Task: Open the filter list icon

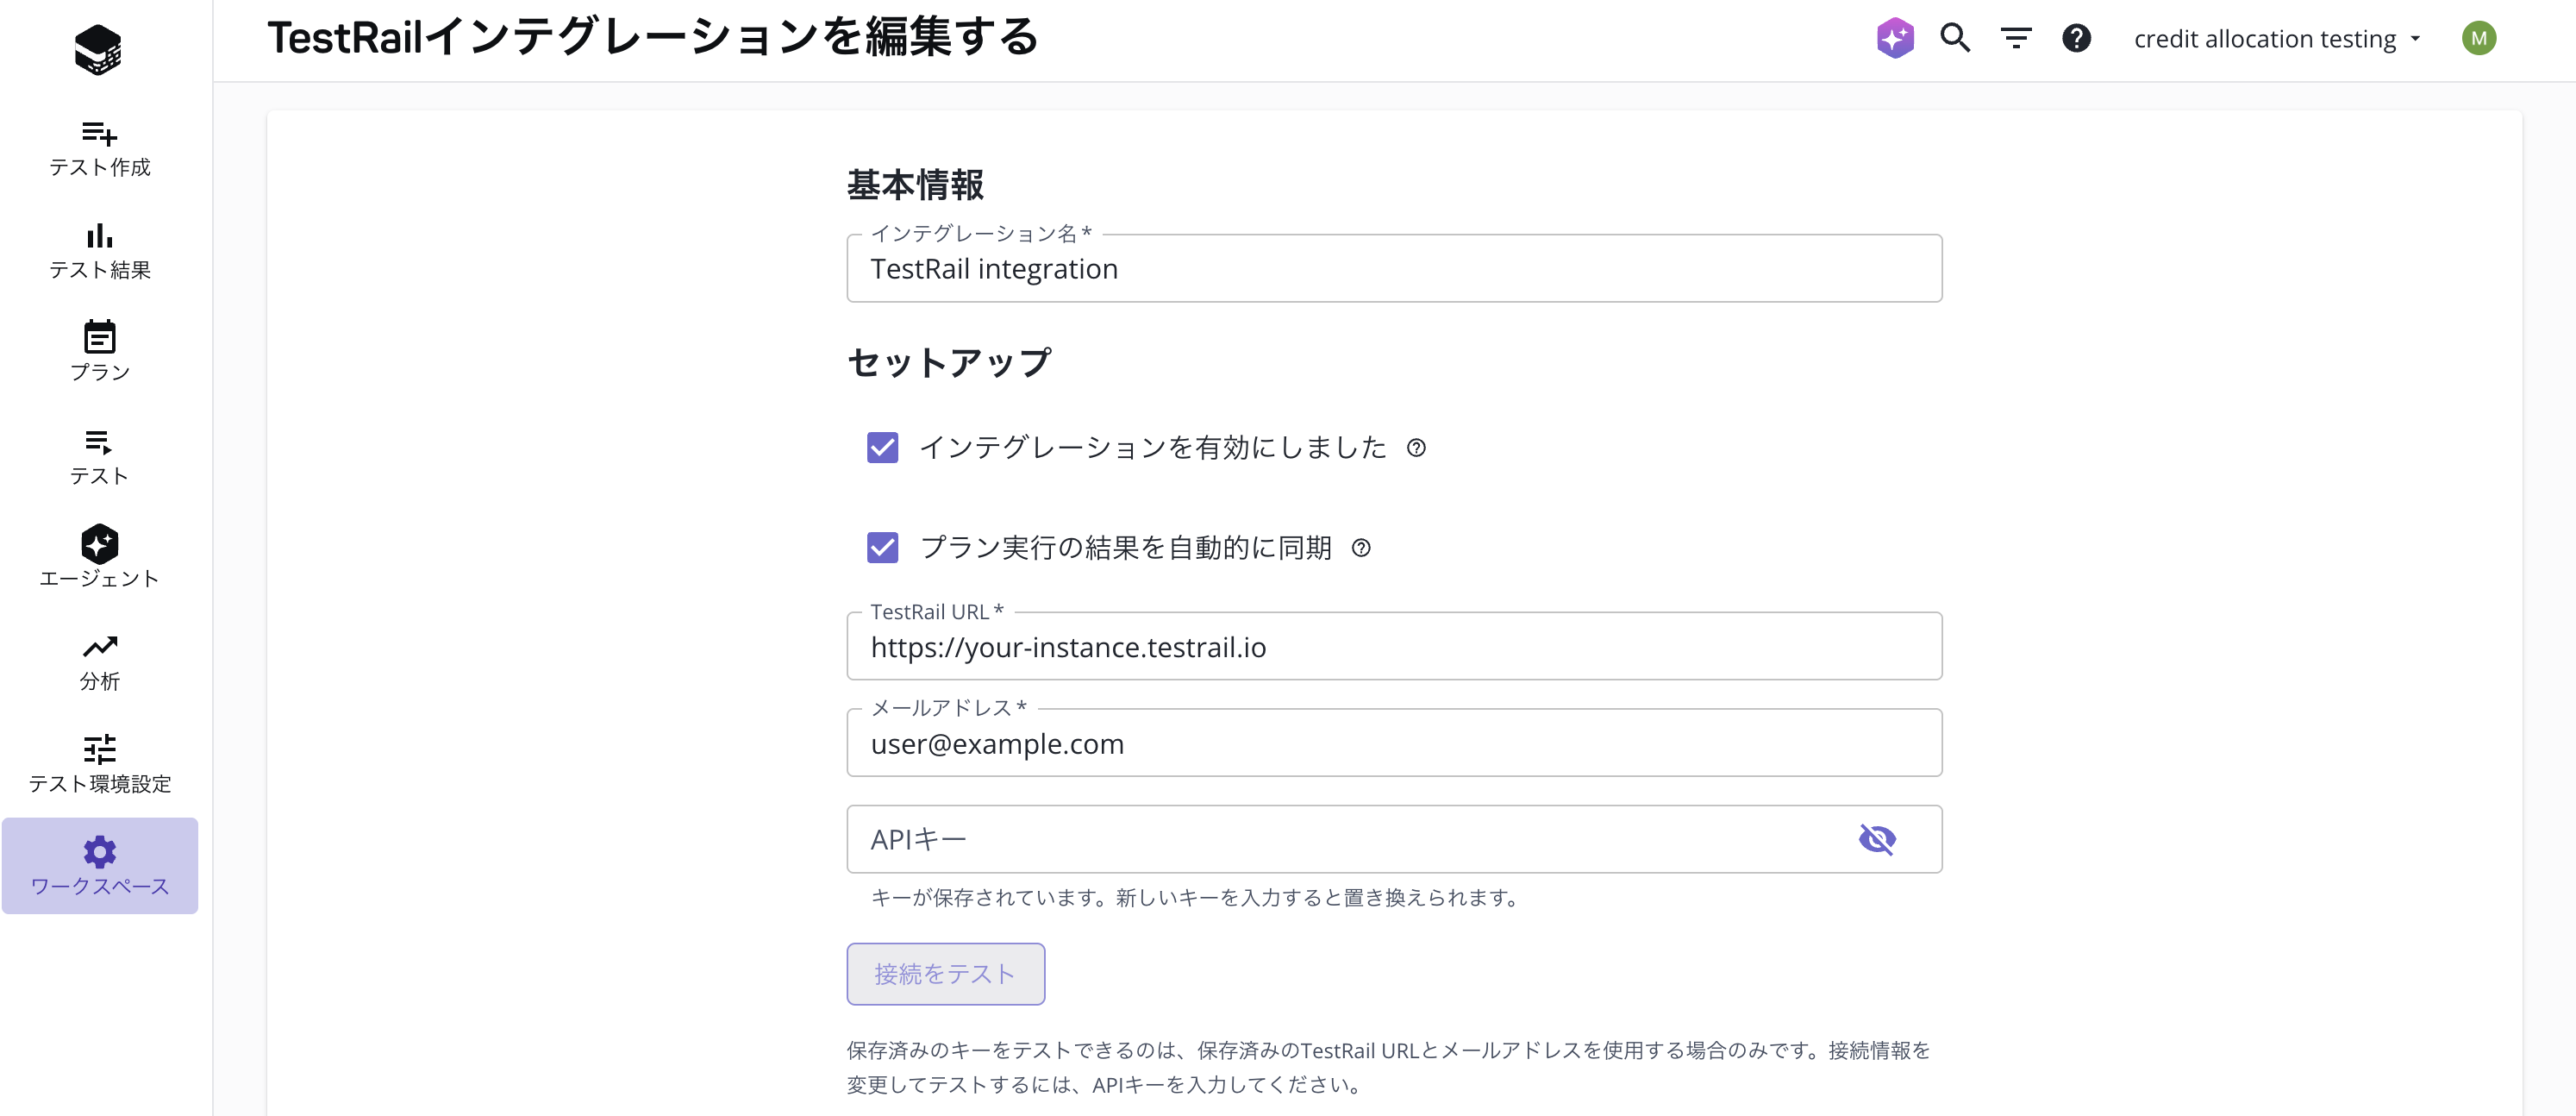Action: [2016, 38]
